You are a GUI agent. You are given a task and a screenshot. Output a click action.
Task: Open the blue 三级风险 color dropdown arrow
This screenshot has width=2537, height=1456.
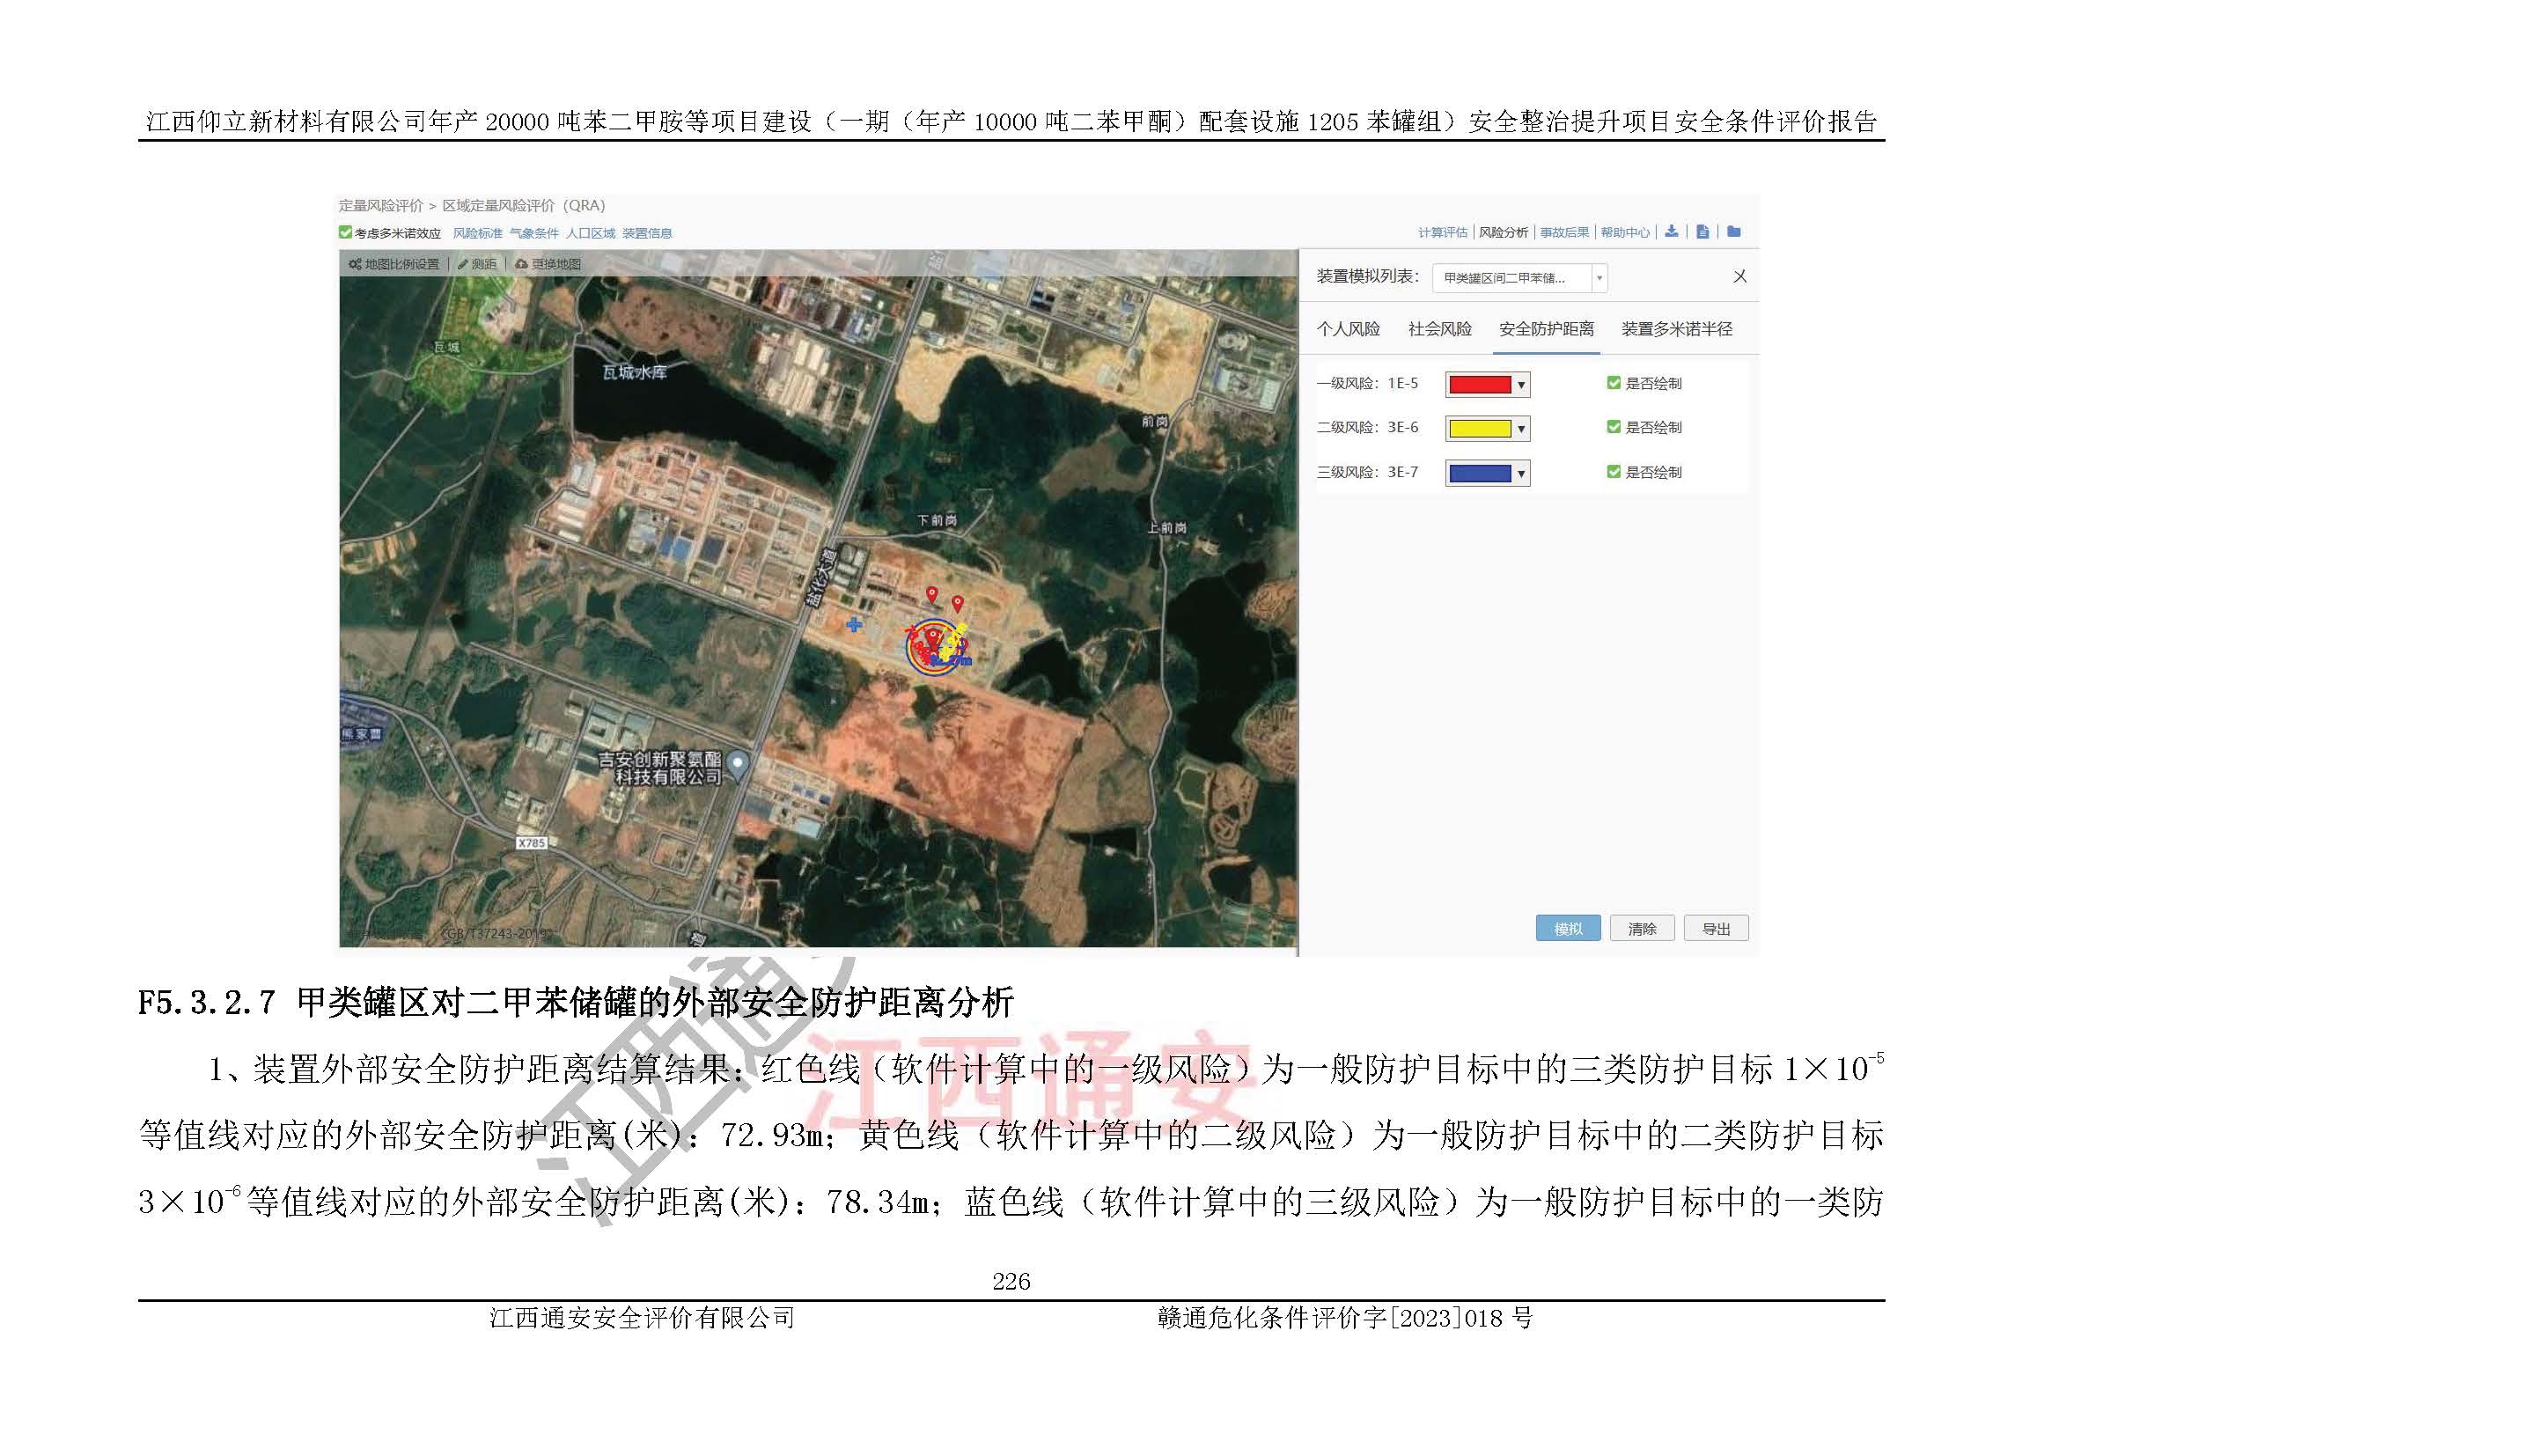coord(1521,474)
